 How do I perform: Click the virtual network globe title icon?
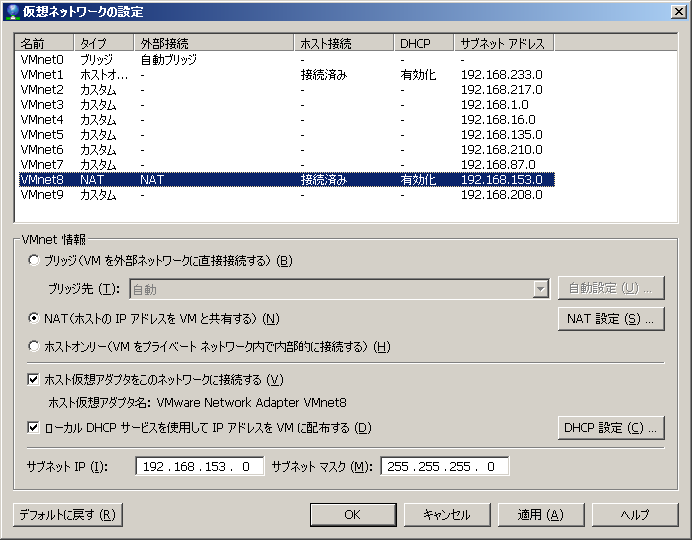pyautogui.click(x=13, y=11)
